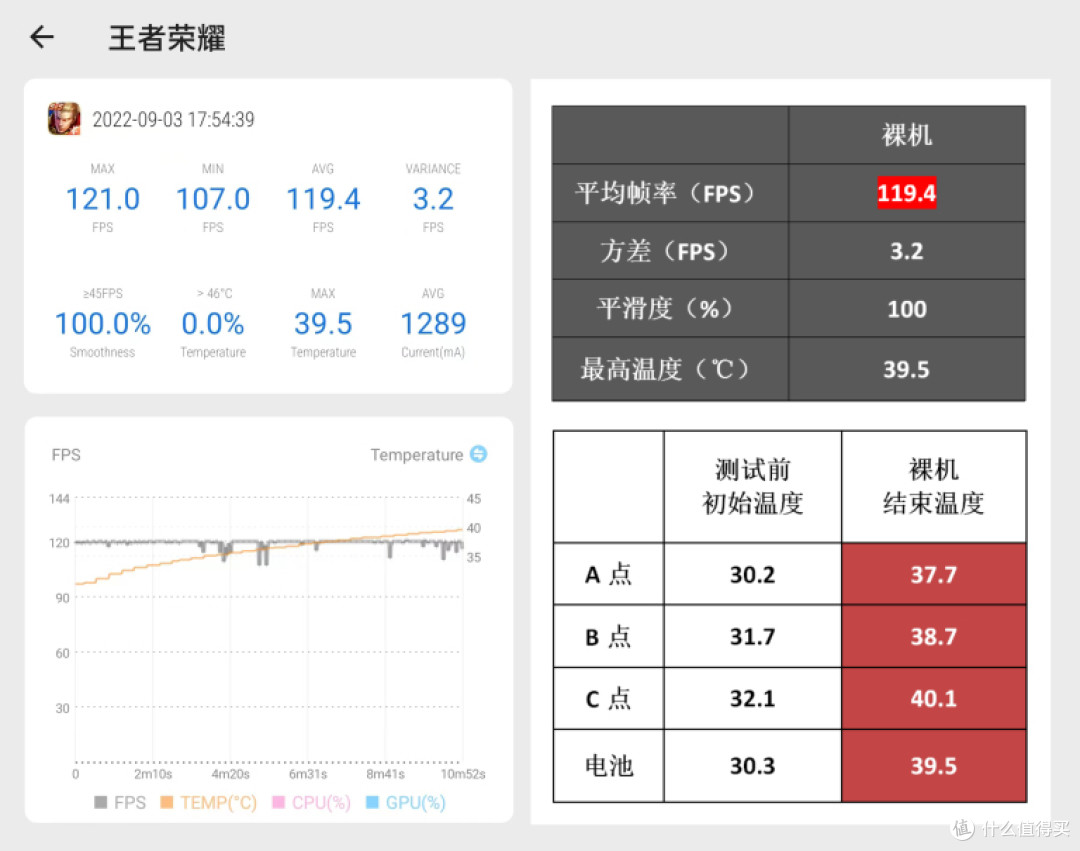
Task: Select AVG FPS value 119.4 in left card
Action: (323, 200)
